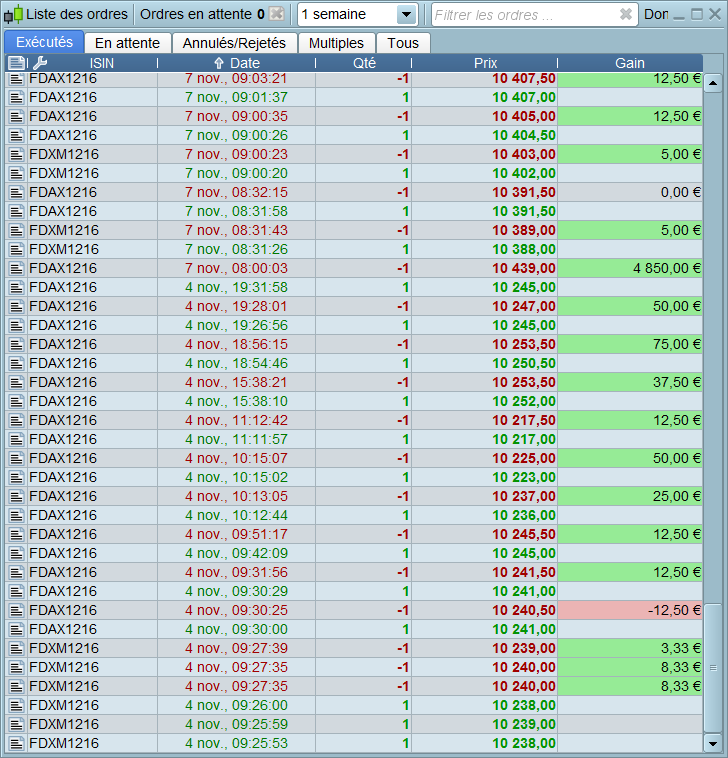
Task: Click the scrollbar down arrow
Action: coord(713,743)
